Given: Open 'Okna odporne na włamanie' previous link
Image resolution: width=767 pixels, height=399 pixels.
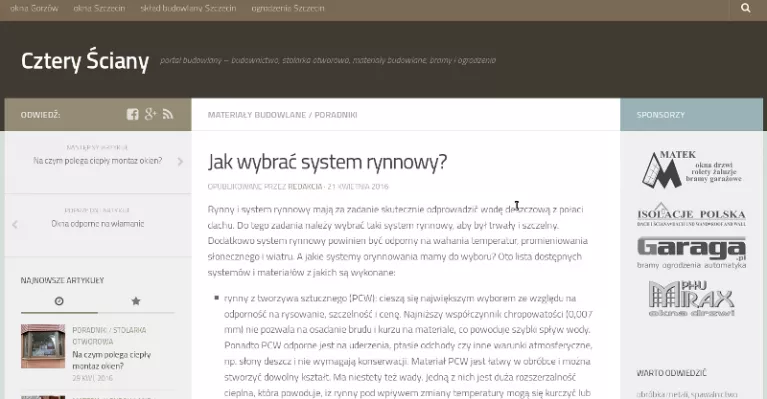Looking at the screenshot, I should click(x=97, y=224).
